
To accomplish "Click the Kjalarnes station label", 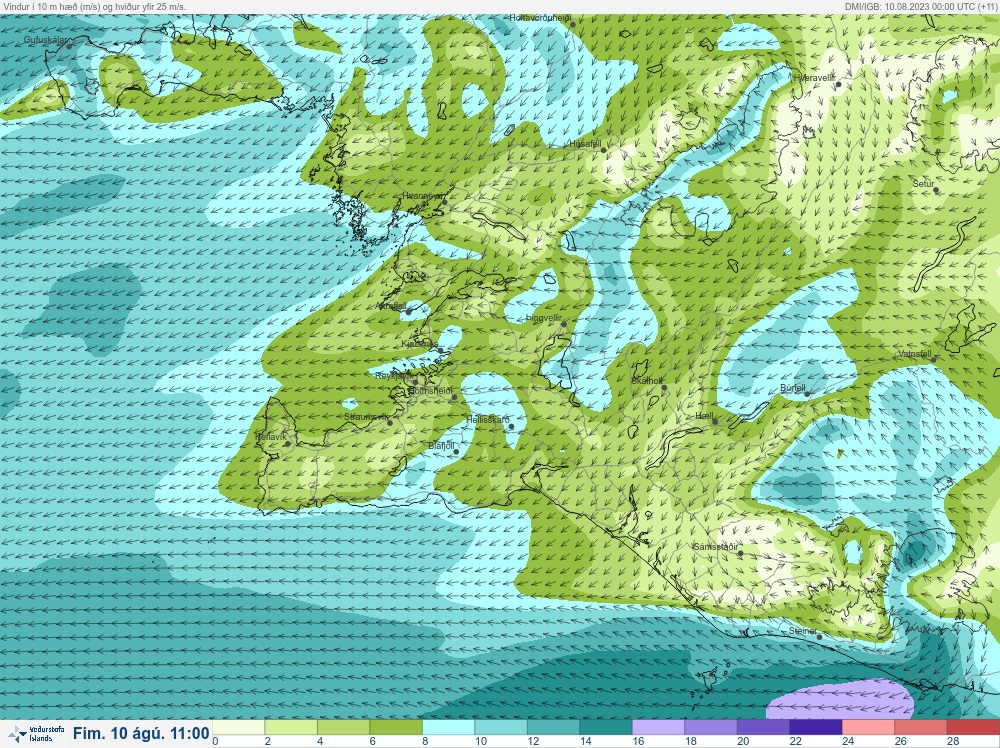I will click(x=420, y=344).
